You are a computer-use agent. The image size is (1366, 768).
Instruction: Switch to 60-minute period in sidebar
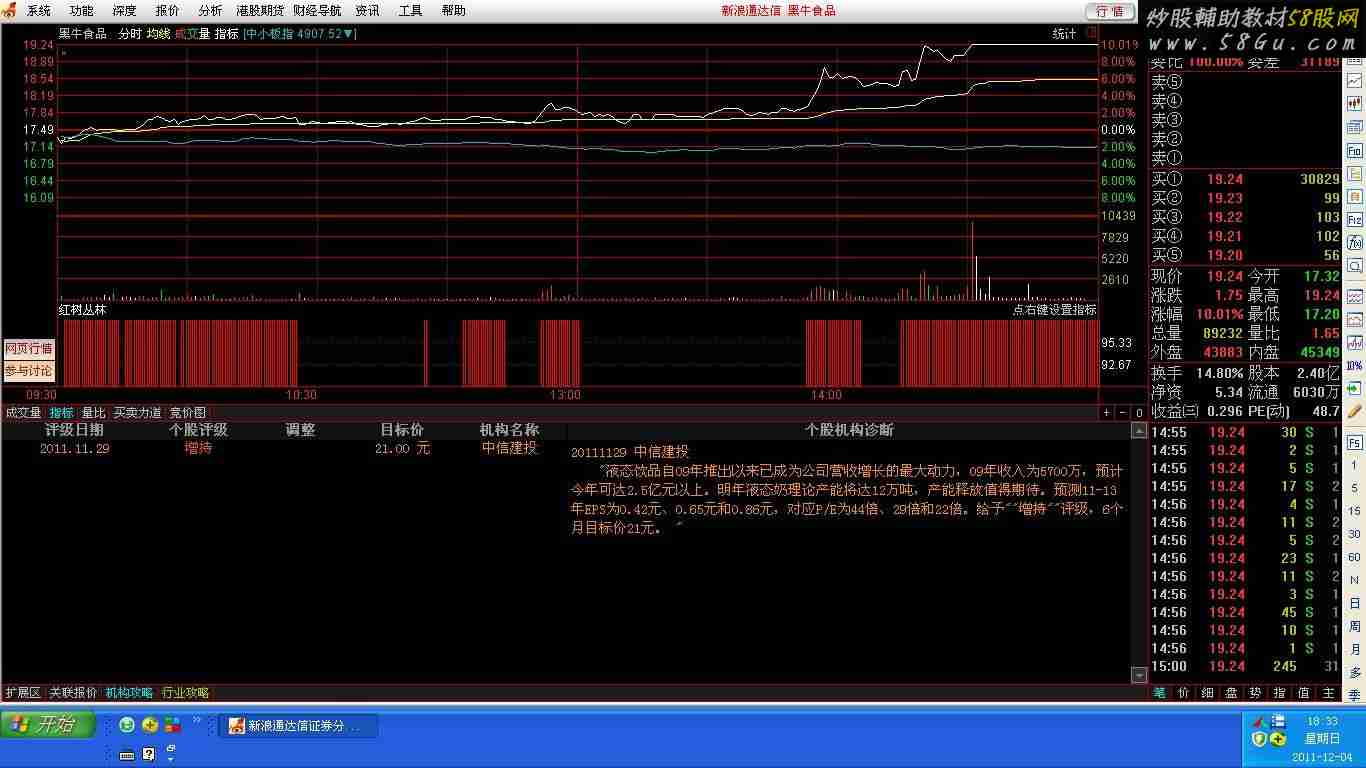(x=1355, y=557)
